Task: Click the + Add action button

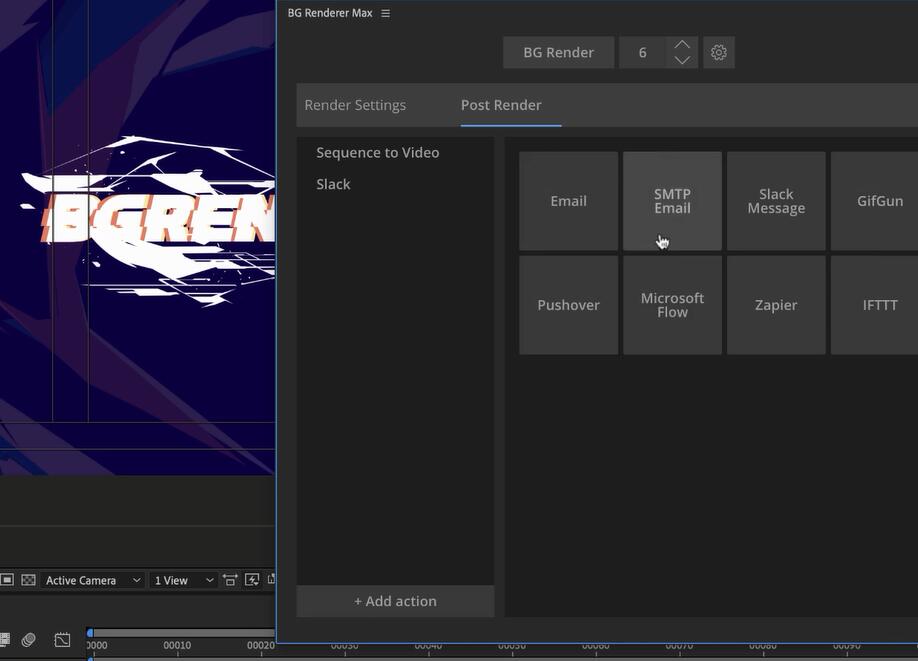Action: click(x=395, y=601)
